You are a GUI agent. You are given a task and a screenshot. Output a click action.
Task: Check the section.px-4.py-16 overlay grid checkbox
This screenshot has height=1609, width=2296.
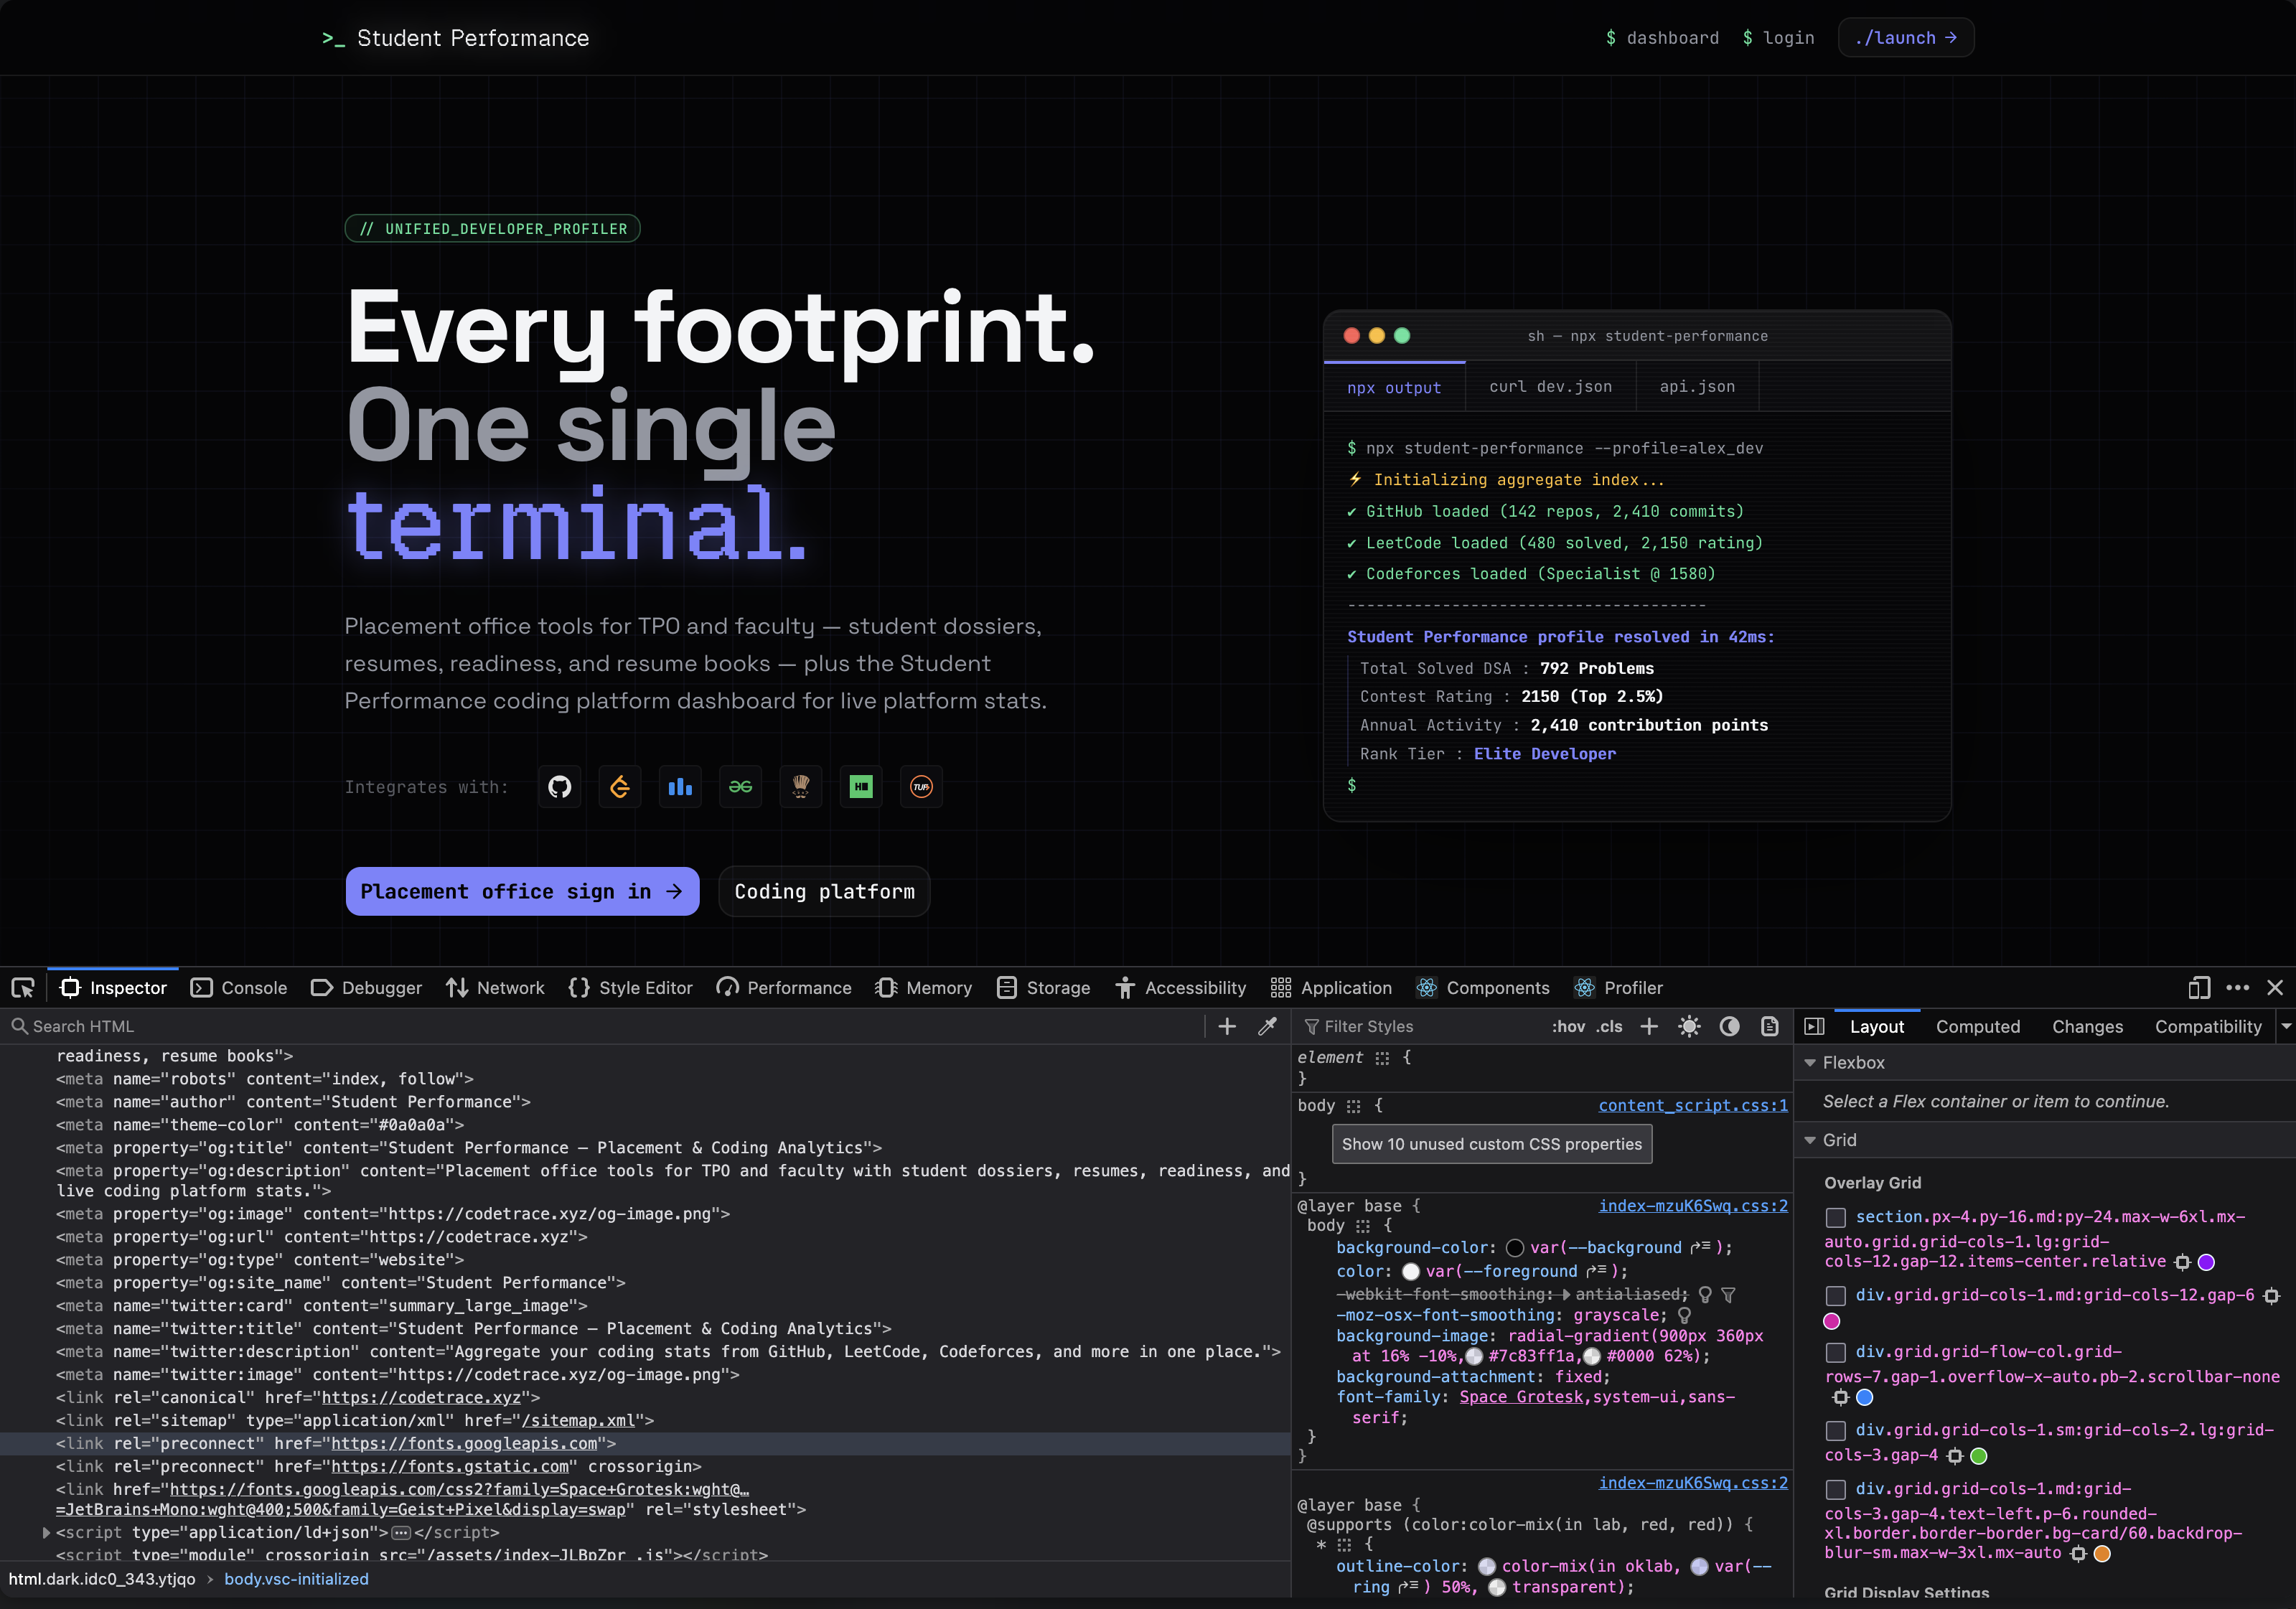(x=1835, y=1217)
